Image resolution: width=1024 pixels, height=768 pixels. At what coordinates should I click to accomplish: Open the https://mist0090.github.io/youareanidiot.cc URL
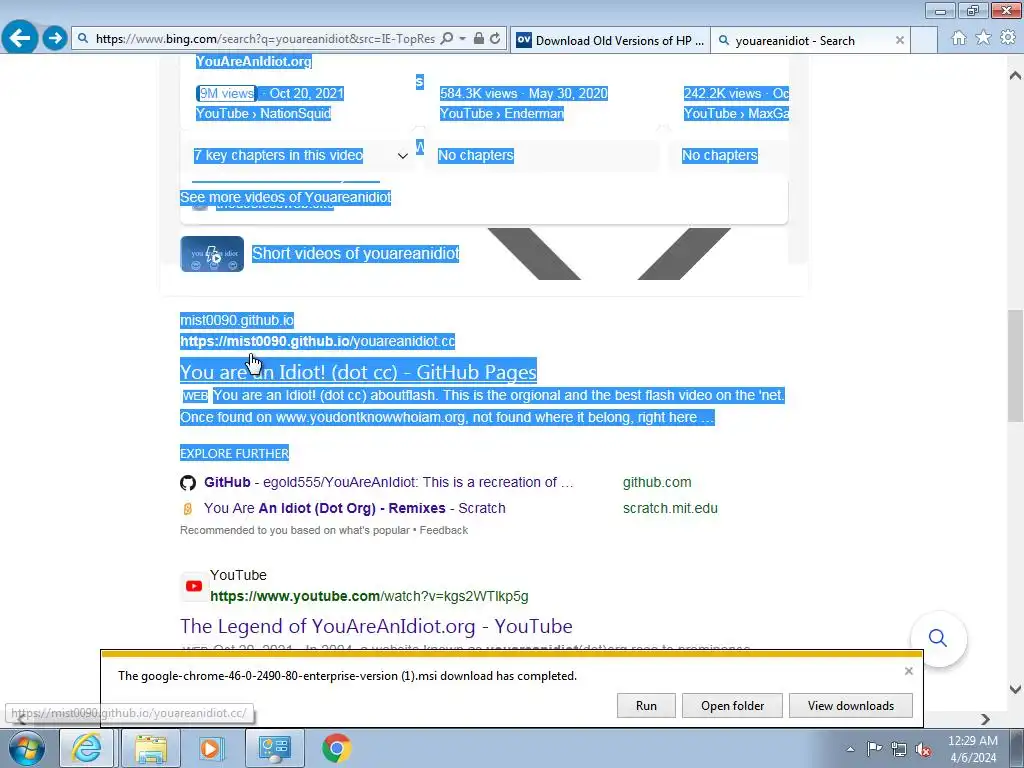[x=317, y=341]
